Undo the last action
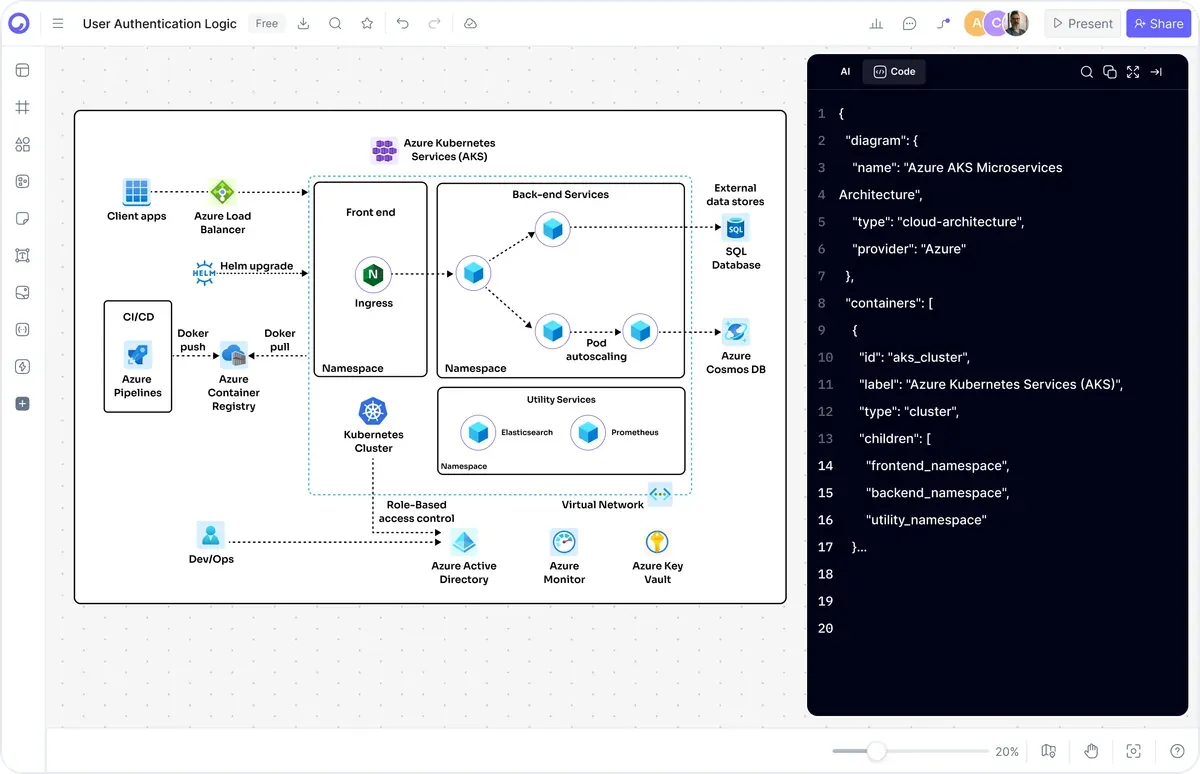Viewport: 1200px width, 774px height. [x=402, y=23]
